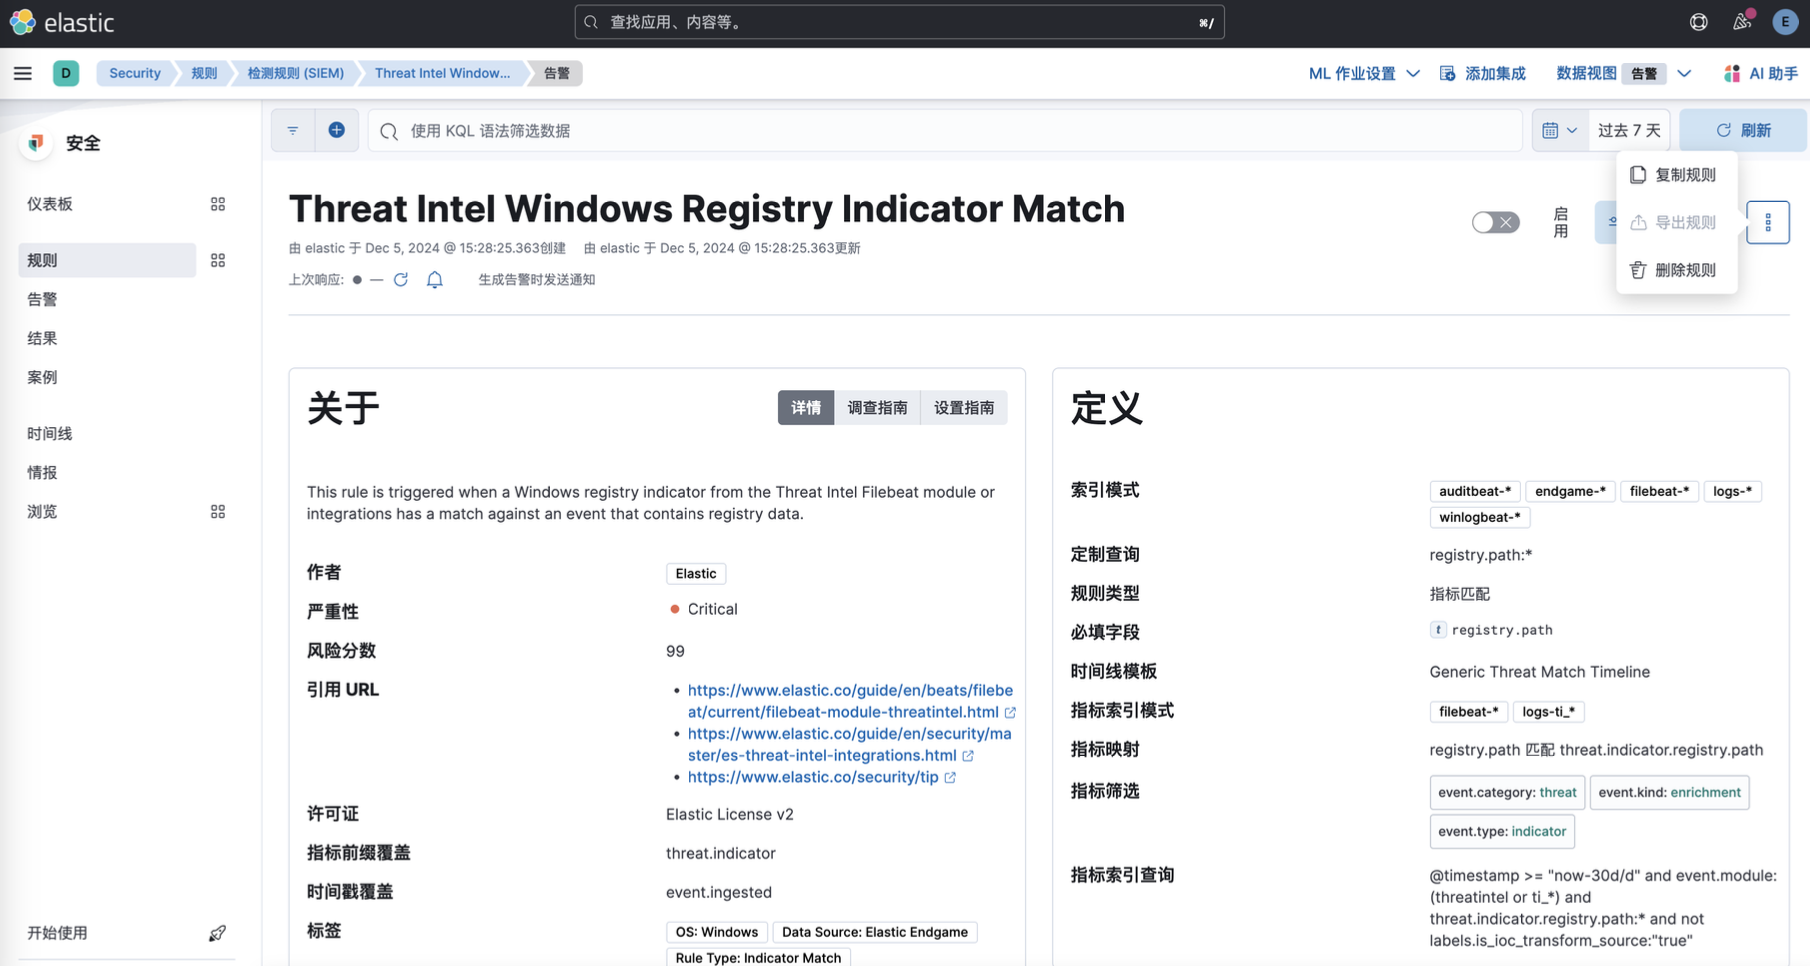
Task: Open the D space avatar
Action: 66,73
